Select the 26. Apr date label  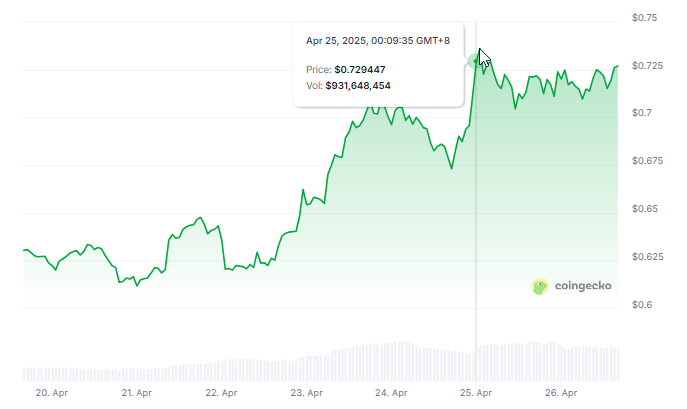(561, 394)
